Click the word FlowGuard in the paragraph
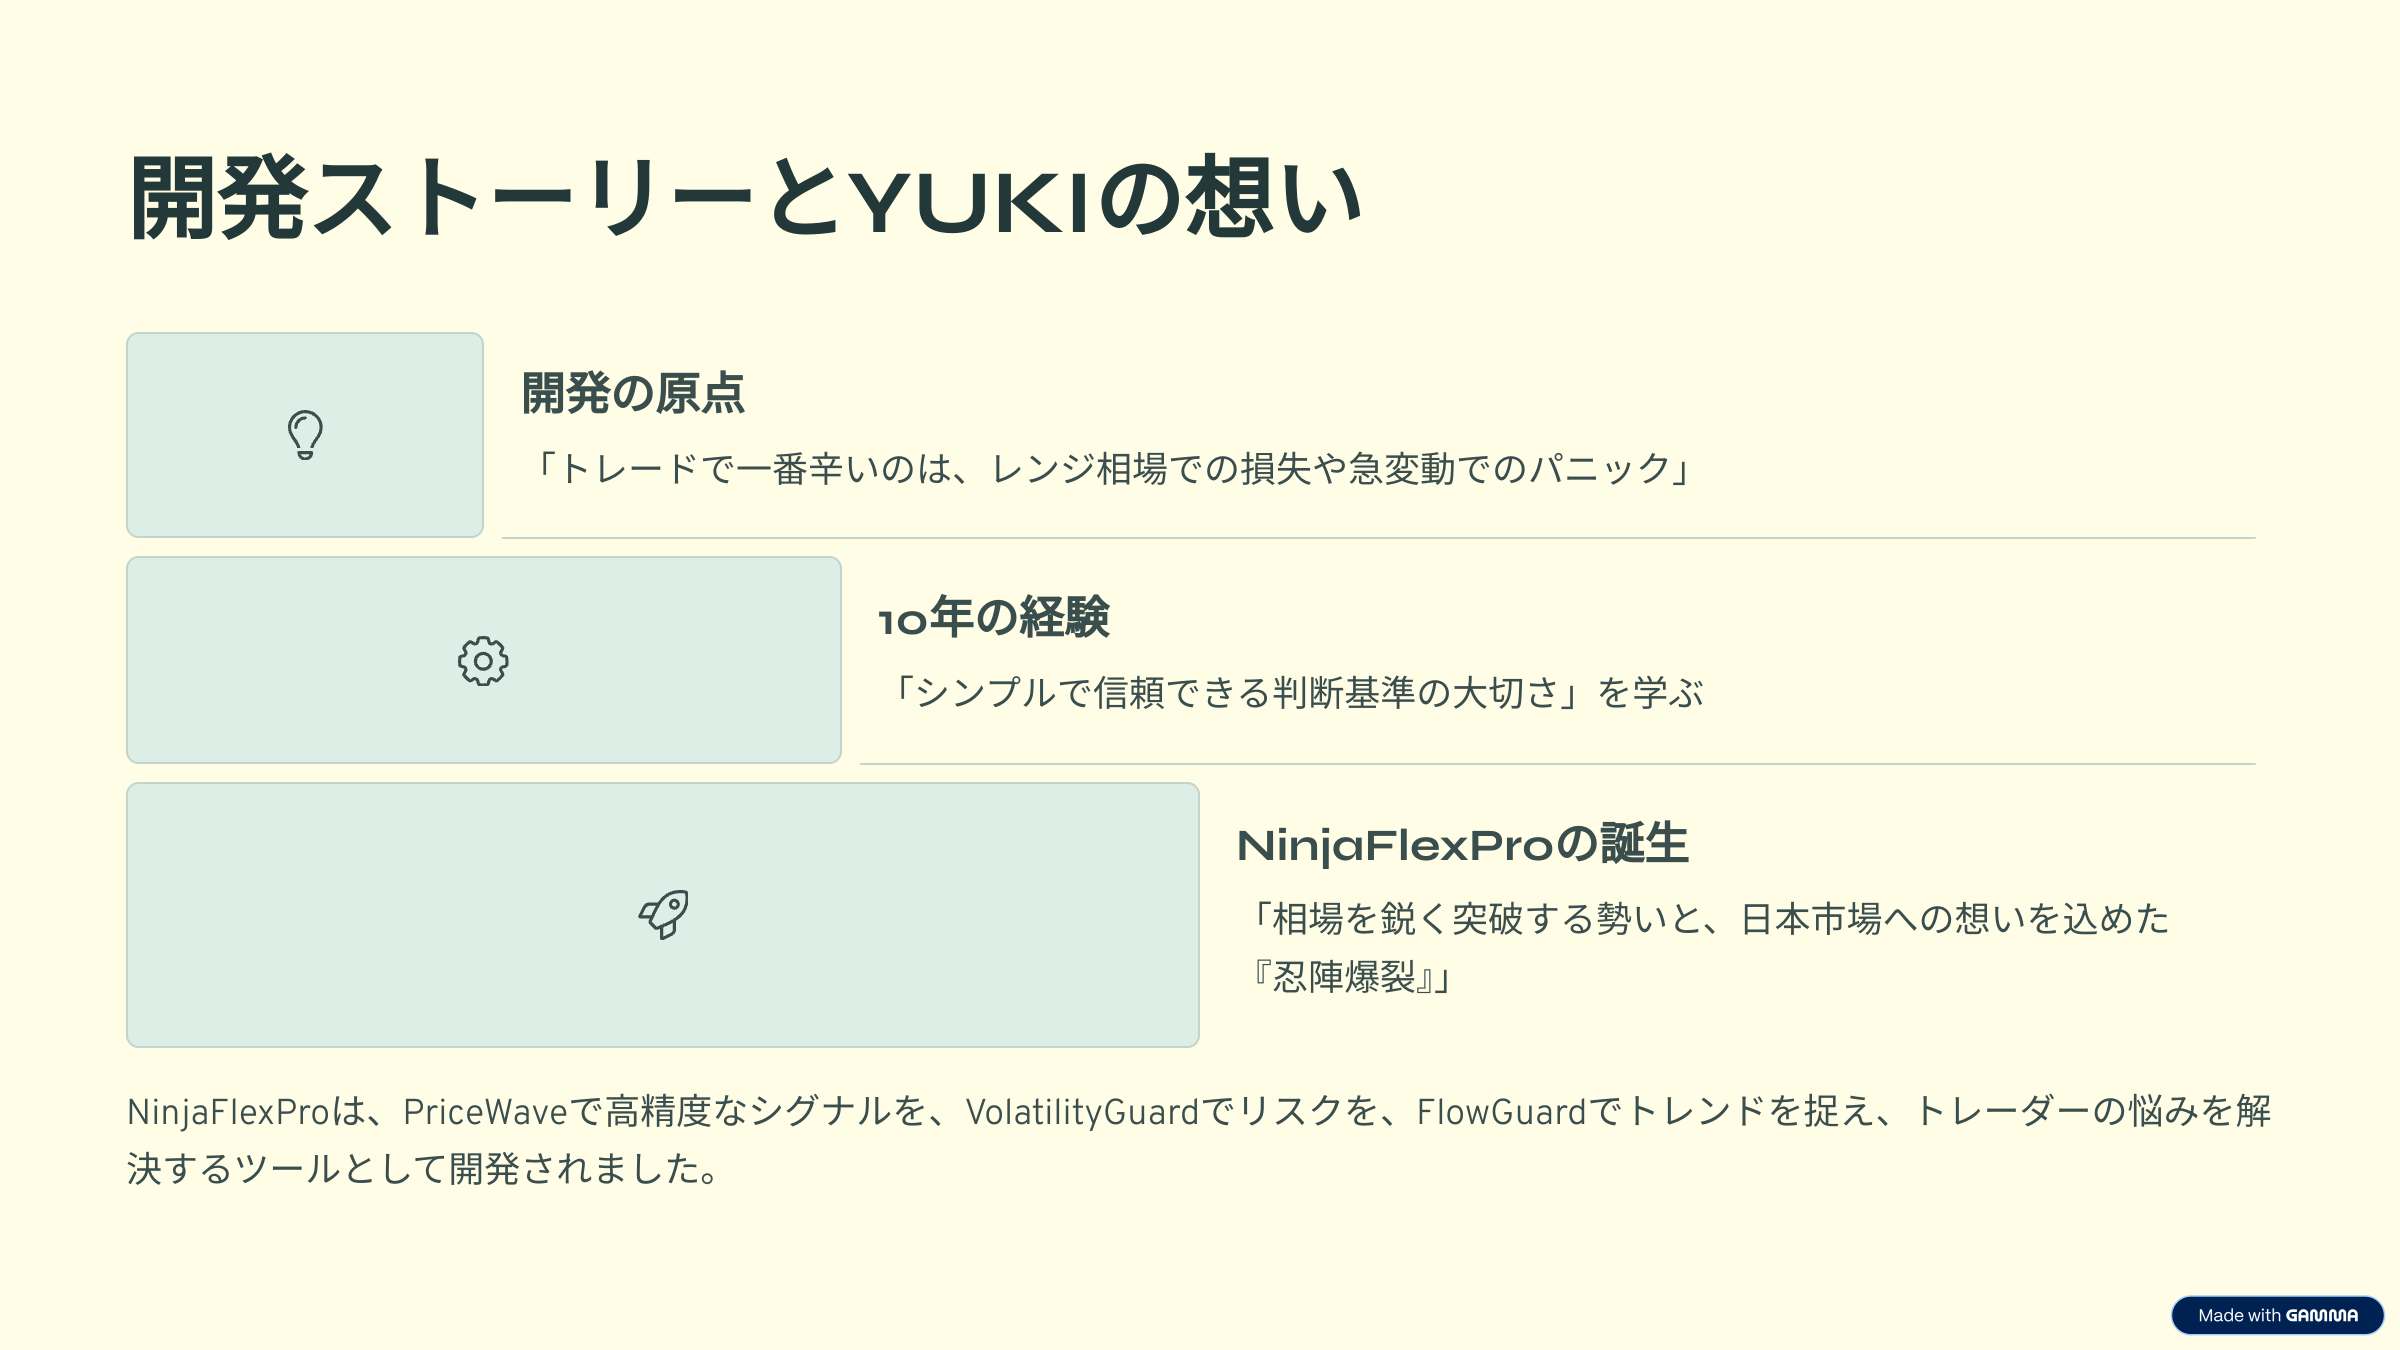This screenshot has height=1350, width=2400. coord(1501,1112)
